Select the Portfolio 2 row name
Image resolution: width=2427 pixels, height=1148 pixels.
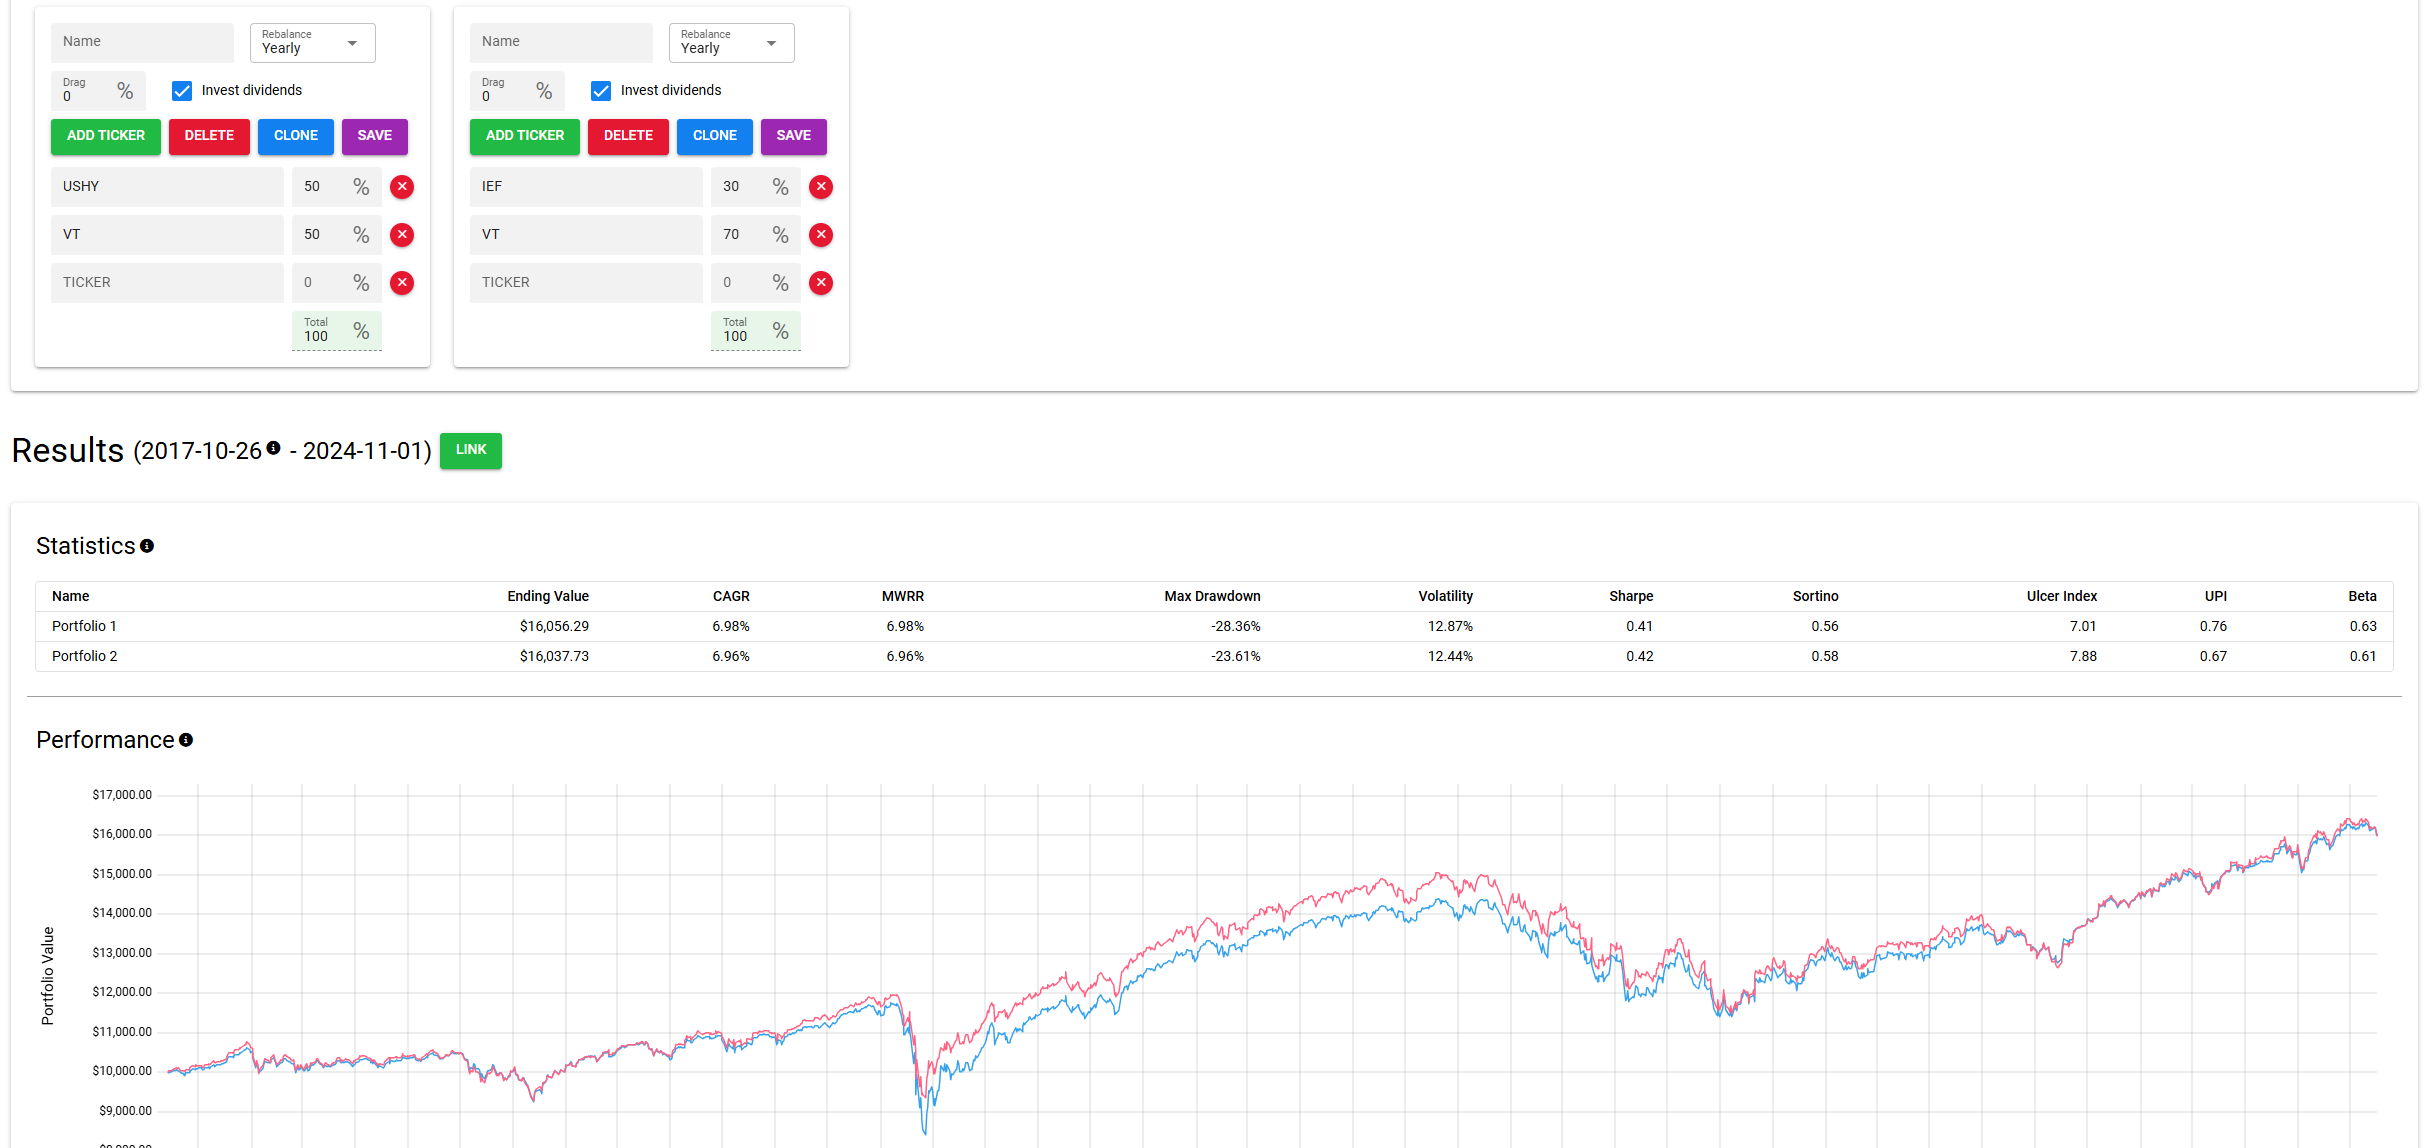[x=84, y=657]
